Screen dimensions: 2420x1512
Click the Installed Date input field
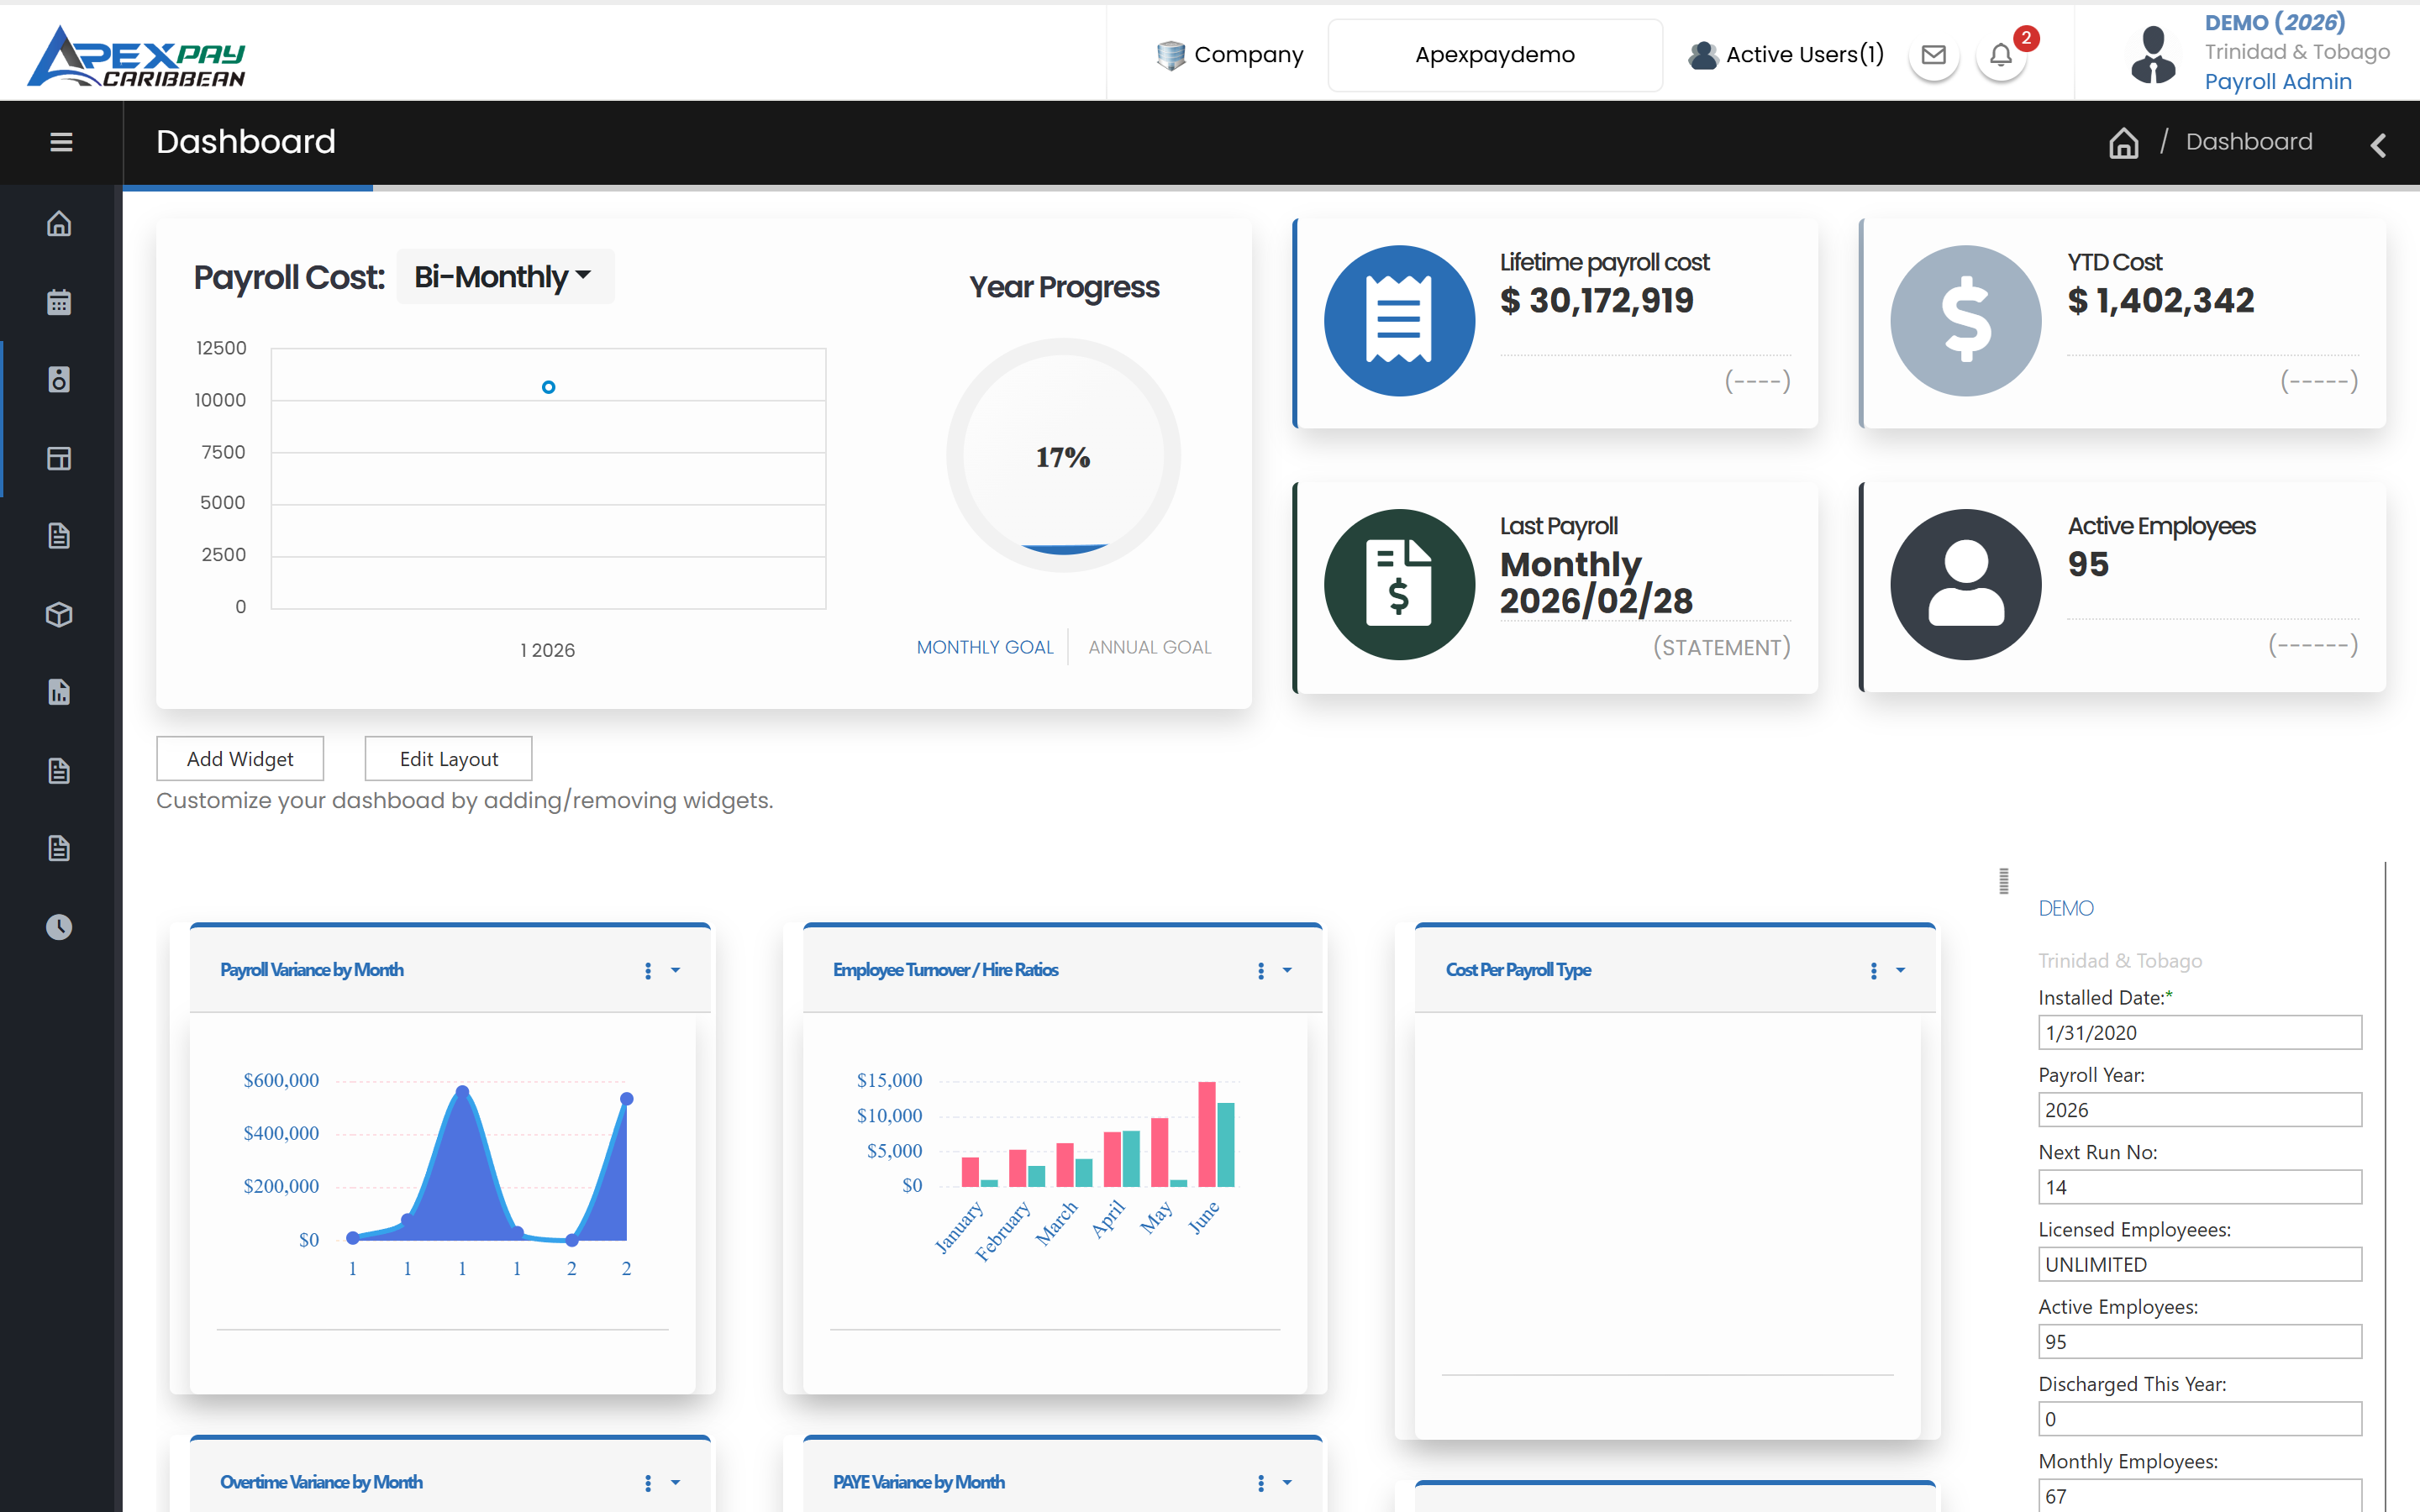tap(2200, 1033)
